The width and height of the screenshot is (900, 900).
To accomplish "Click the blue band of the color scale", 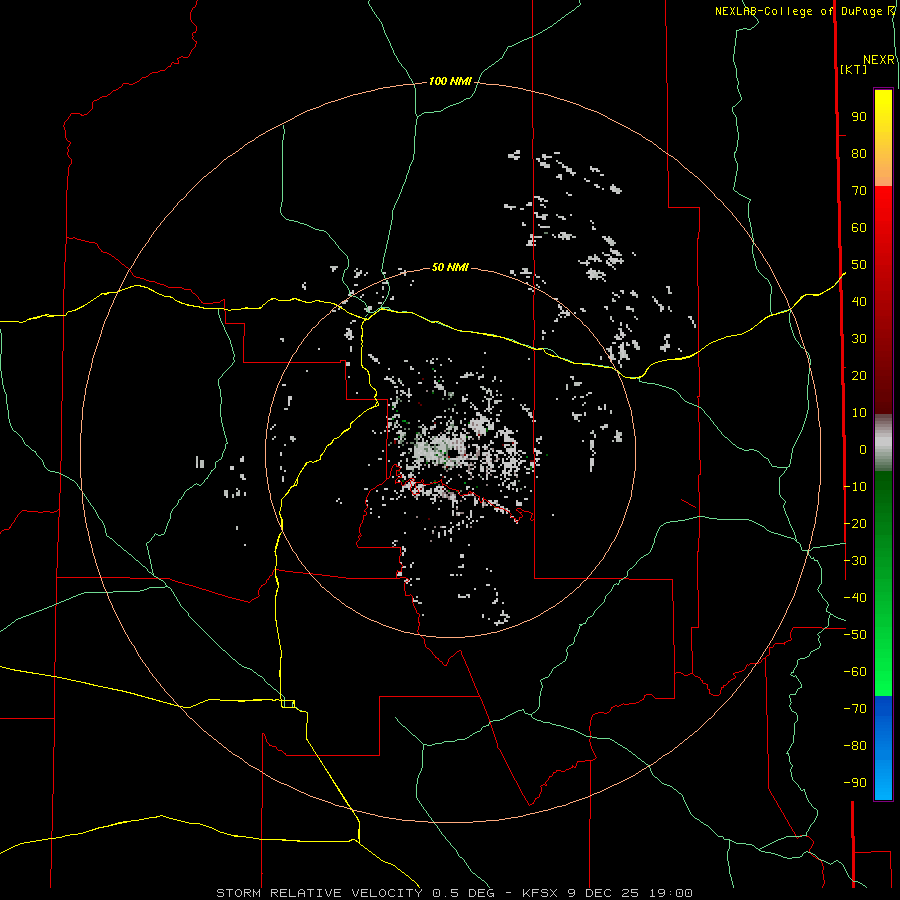I will tap(883, 747).
